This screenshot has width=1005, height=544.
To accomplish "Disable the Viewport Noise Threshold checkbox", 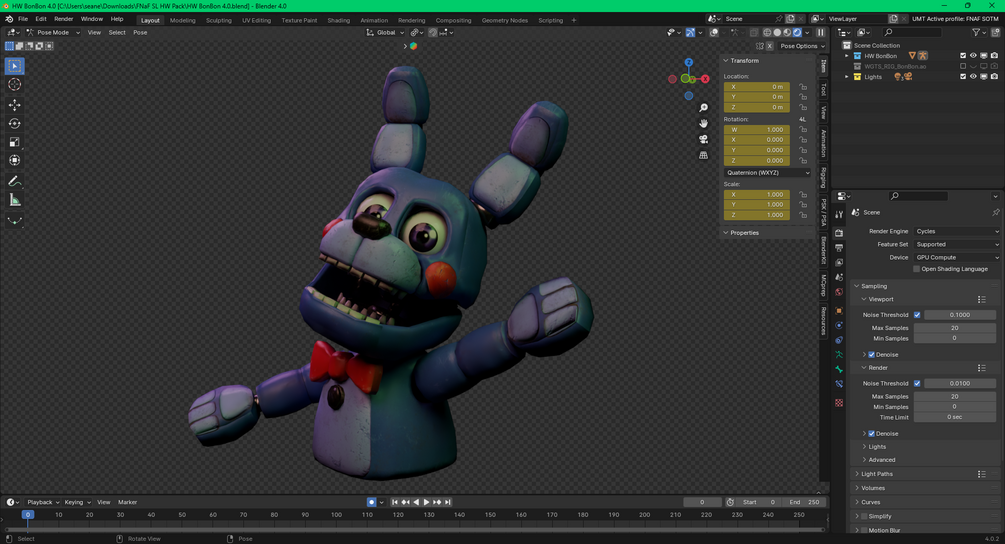I will [x=917, y=315].
